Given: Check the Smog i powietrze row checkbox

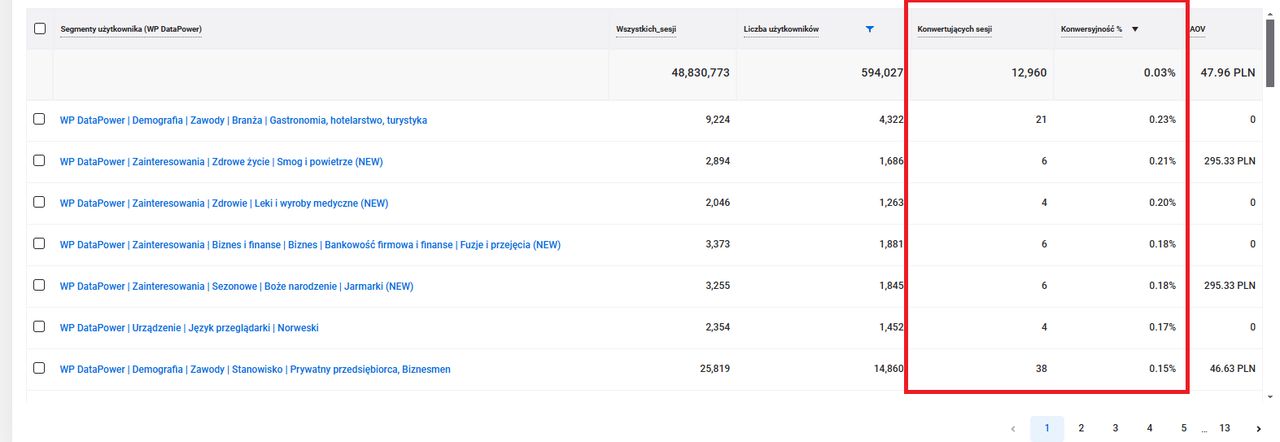Looking at the screenshot, I should pos(40,160).
